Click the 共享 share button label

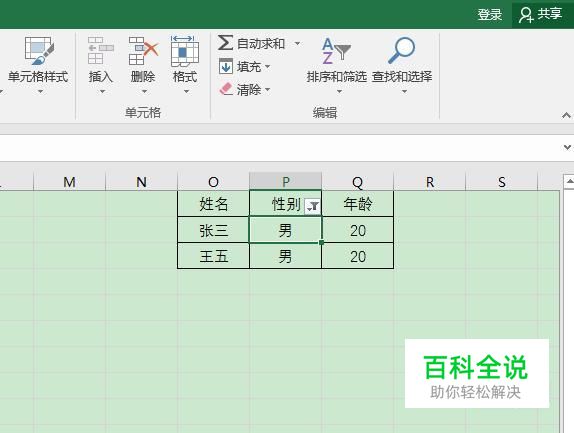click(x=549, y=14)
